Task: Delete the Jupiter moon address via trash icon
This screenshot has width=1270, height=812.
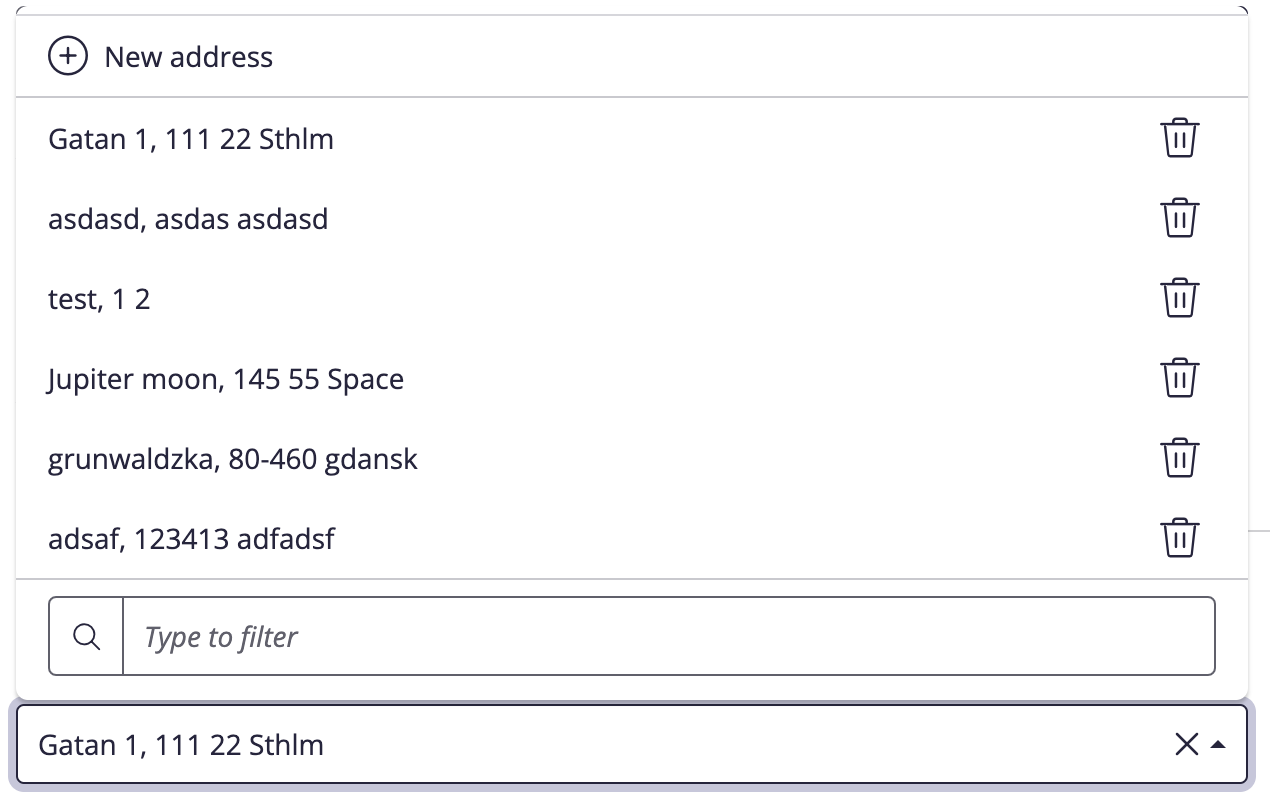Action: pyautogui.click(x=1179, y=378)
